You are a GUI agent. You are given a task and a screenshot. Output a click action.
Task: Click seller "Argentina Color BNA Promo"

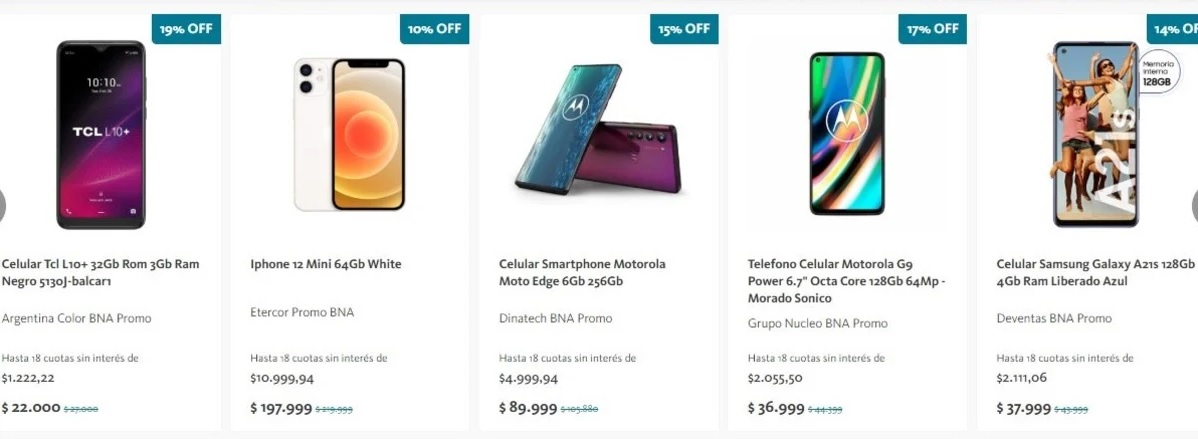coord(77,319)
